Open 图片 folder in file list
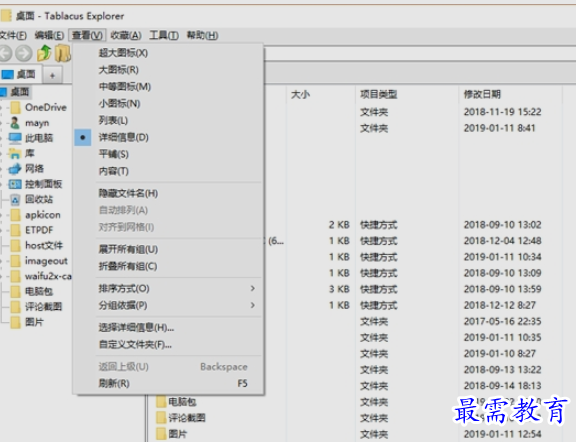 [178, 434]
